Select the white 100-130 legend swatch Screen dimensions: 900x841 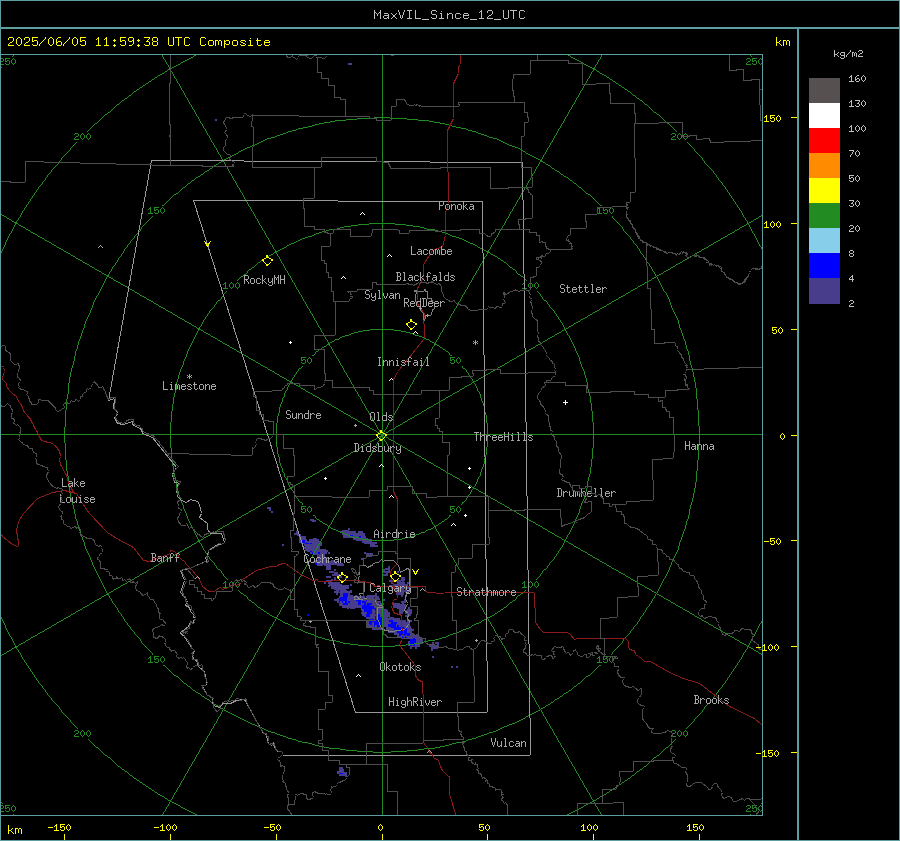[x=824, y=116]
